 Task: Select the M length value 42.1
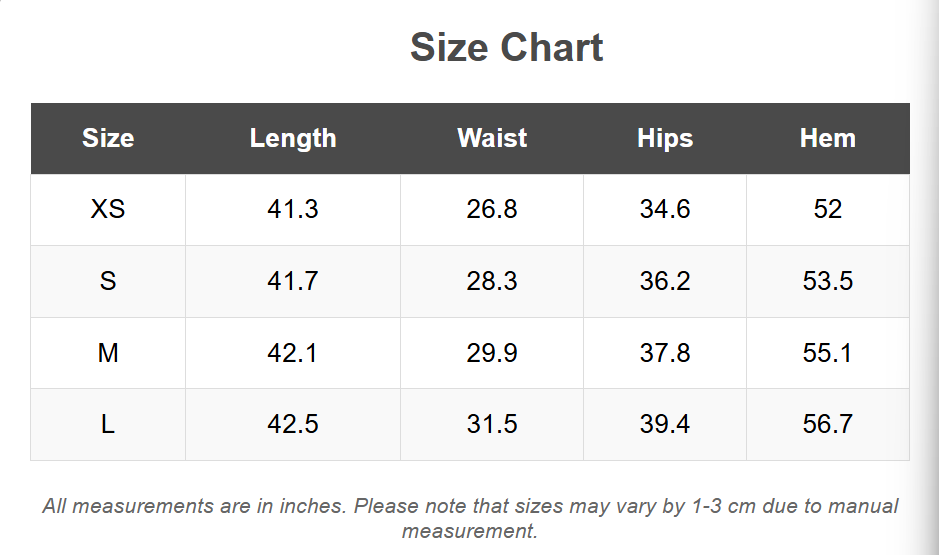(x=293, y=353)
